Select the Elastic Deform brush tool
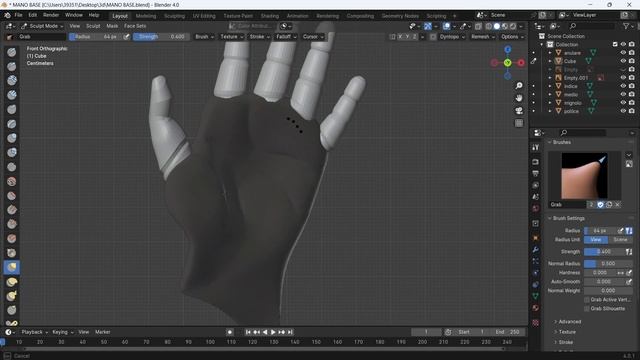This screenshot has height=360, width=640. (x=12, y=282)
